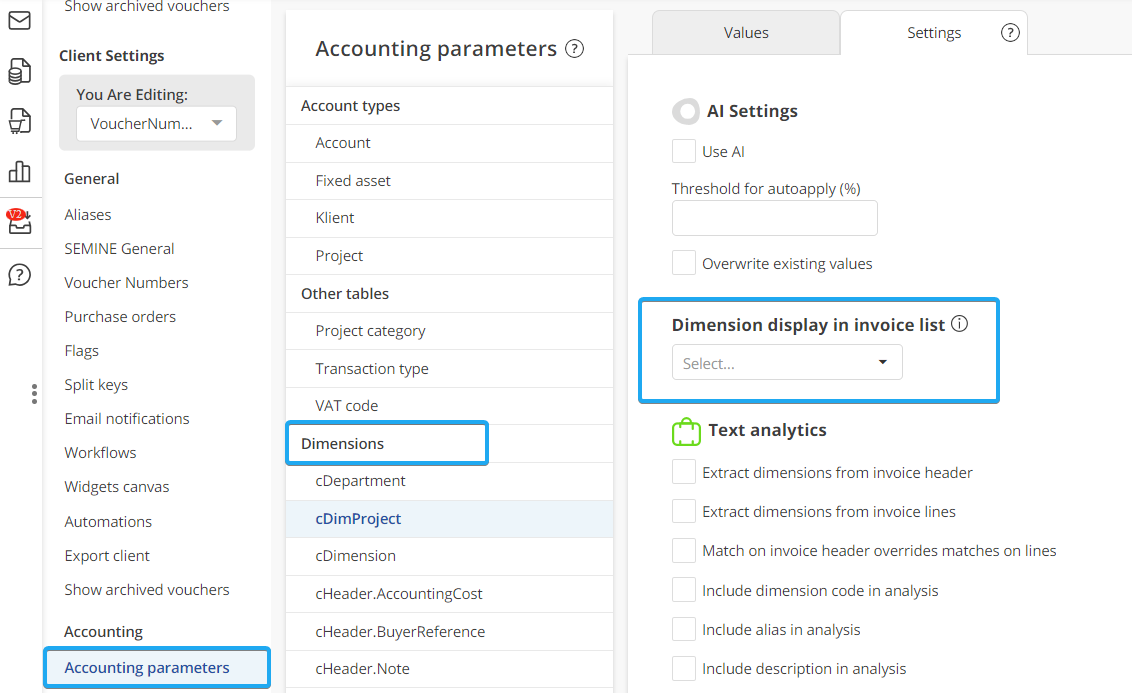Select cDepartment in the Dimensions list
The width and height of the screenshot is (1132, 693).
(x=360, y=481)
